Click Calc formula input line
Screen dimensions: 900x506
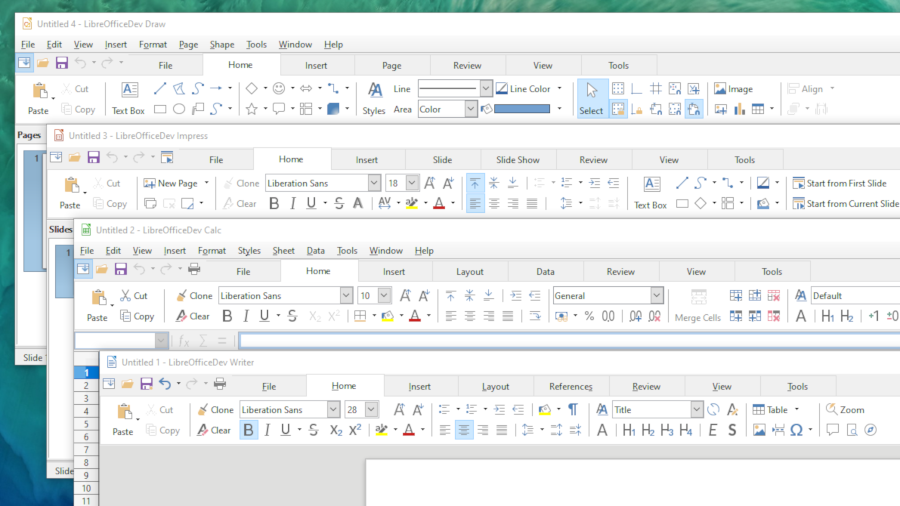point(569,341)
